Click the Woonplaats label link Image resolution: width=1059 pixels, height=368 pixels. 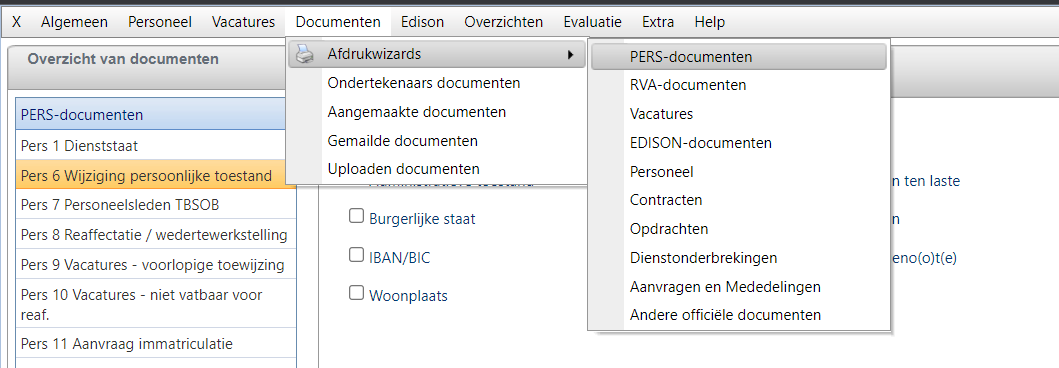point(408,296)
